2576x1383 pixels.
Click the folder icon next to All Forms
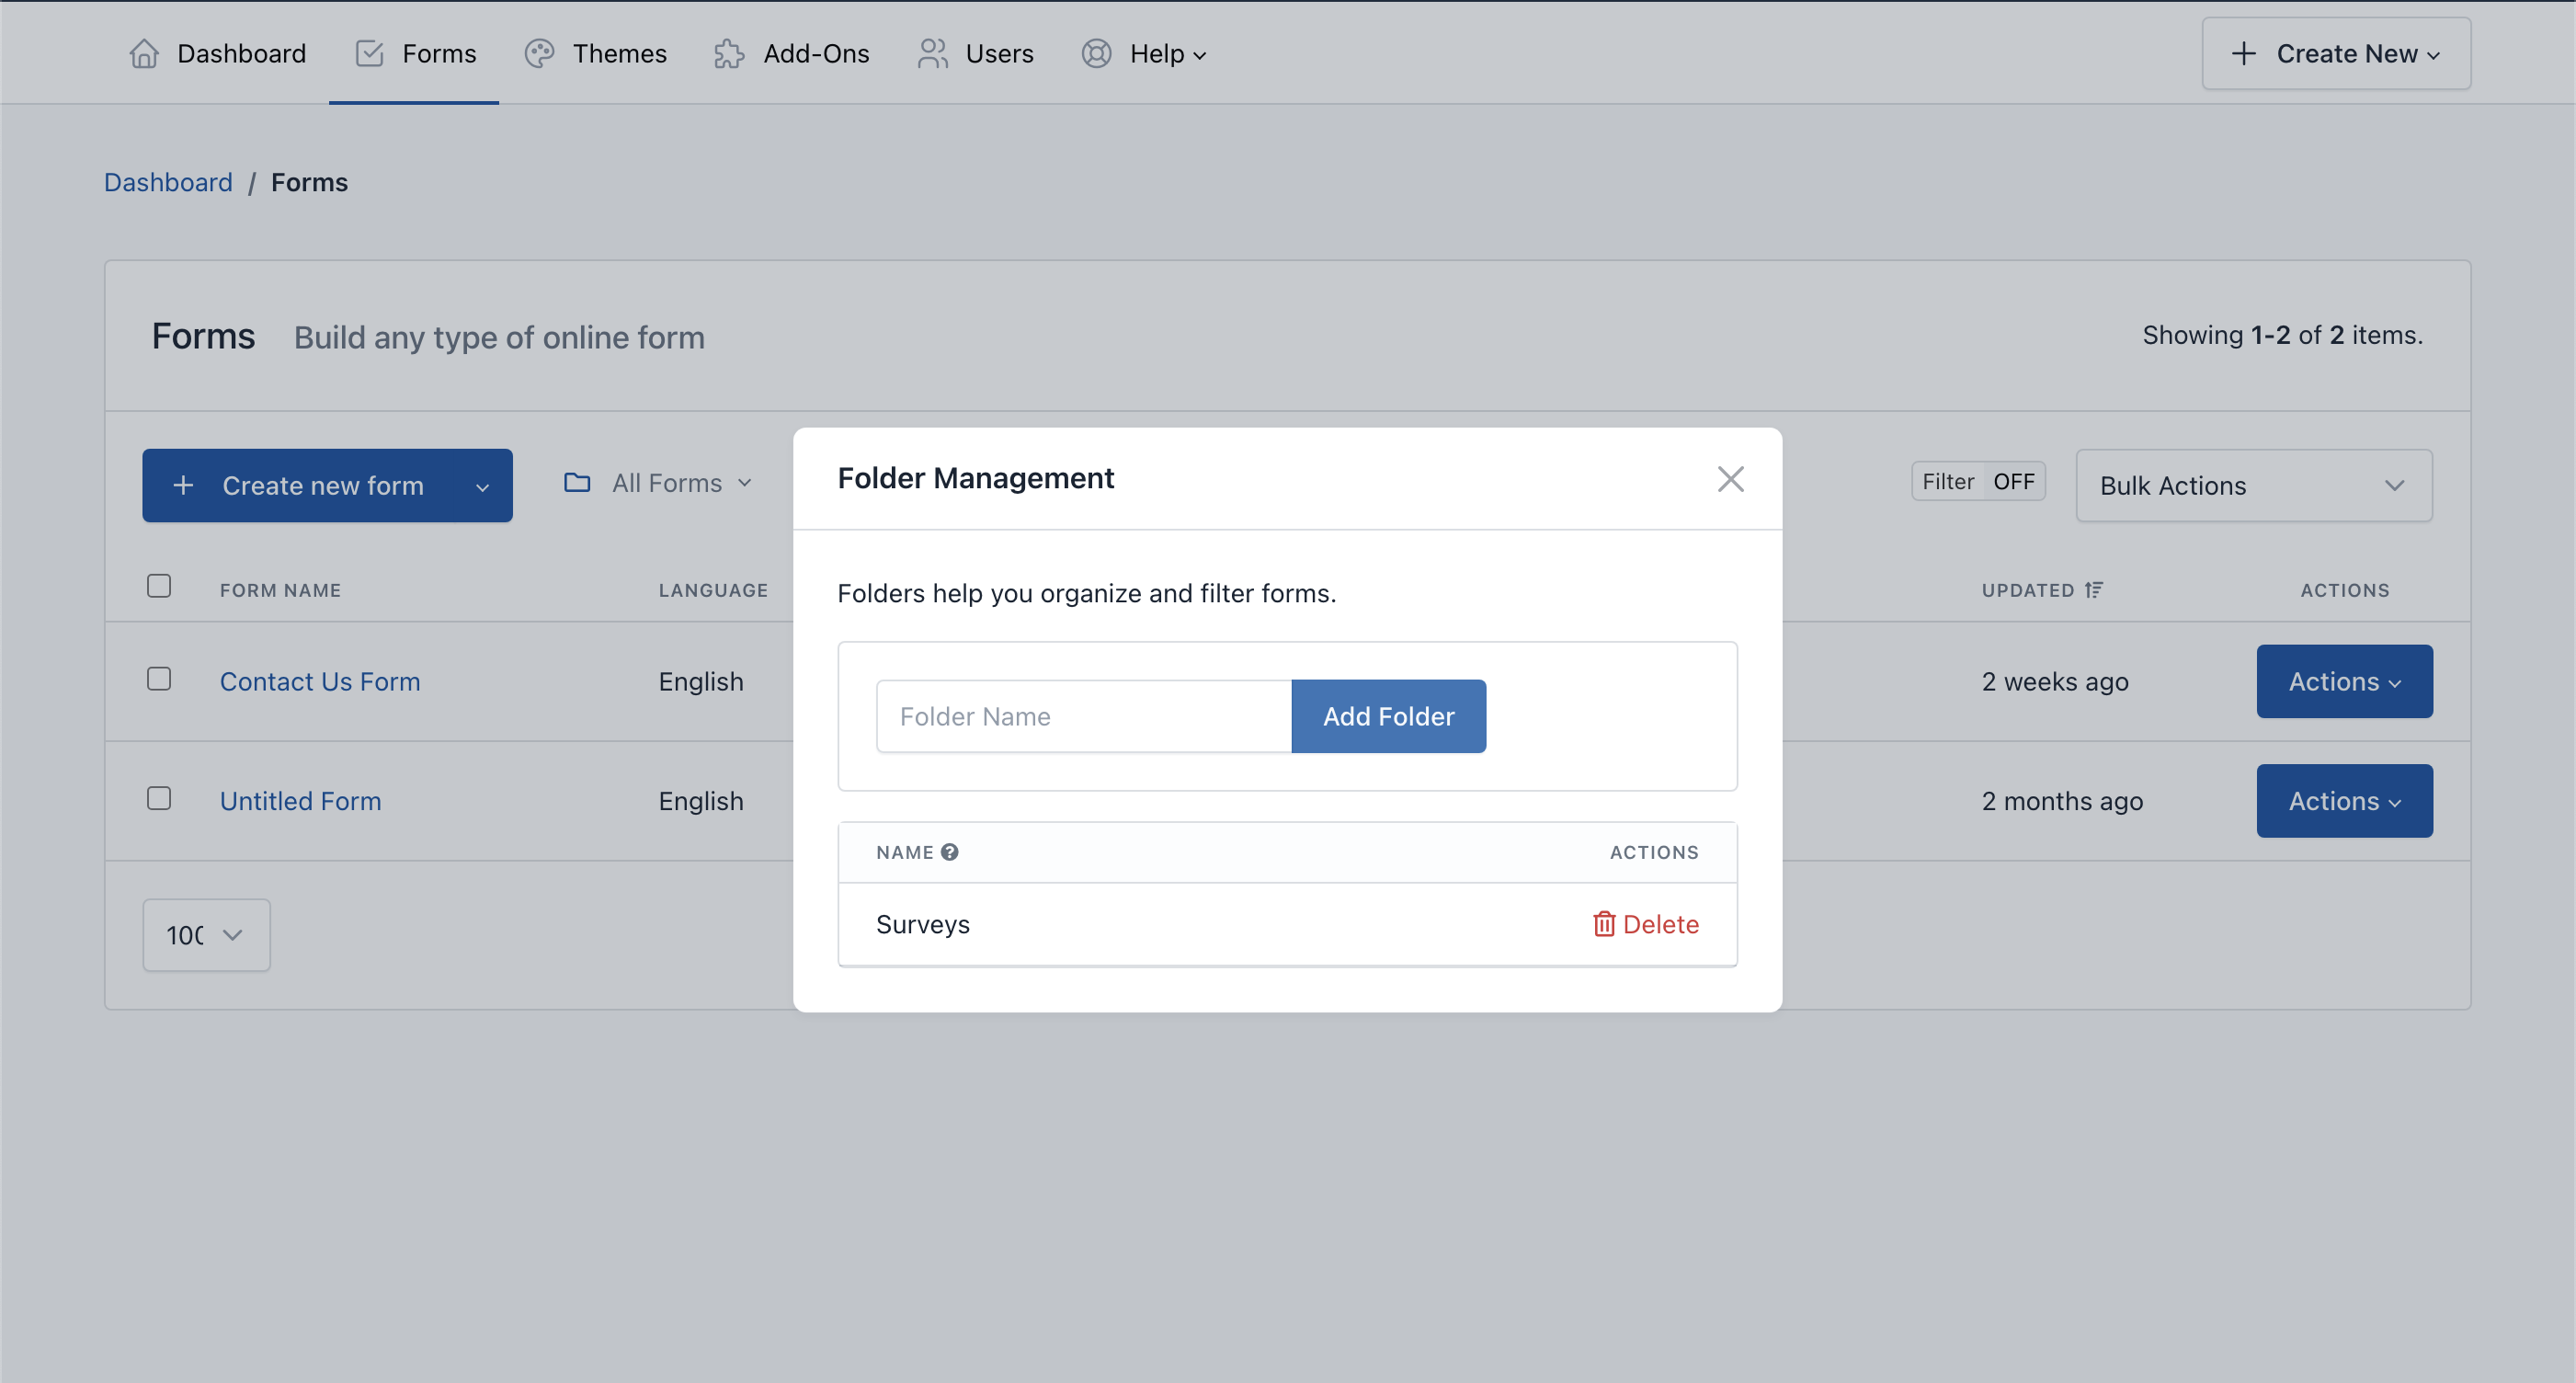point(577,482)
